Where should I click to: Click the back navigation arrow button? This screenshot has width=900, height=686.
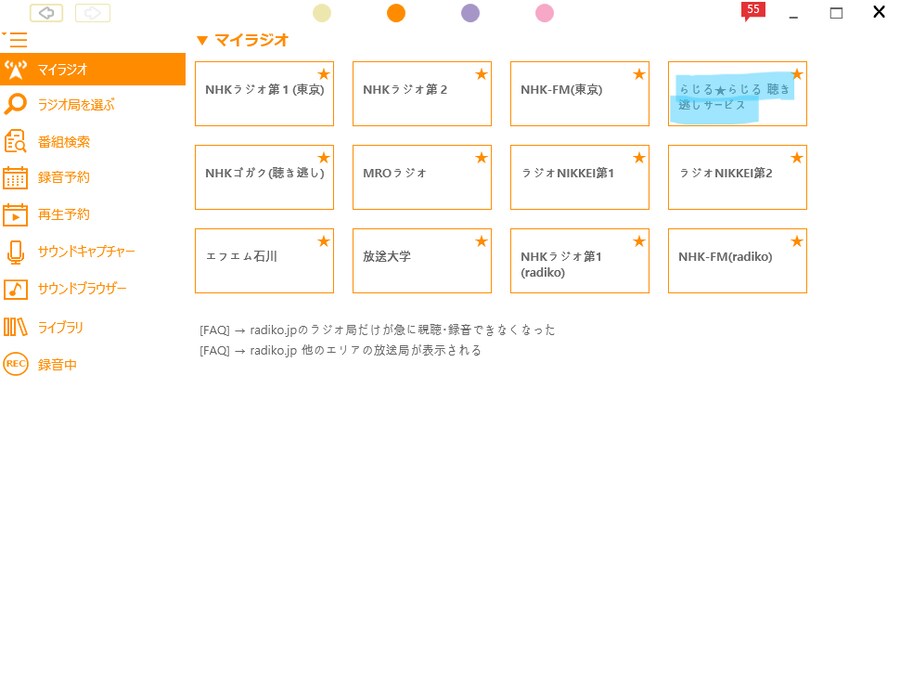(46, 13)
